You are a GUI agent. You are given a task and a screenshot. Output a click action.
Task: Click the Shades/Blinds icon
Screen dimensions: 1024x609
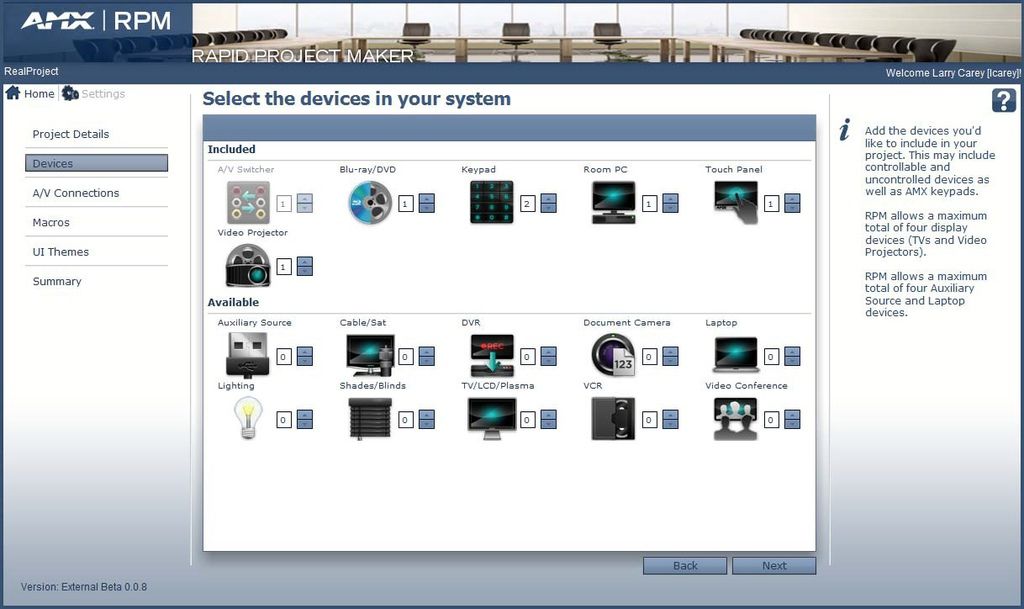[x=370, y=418]
